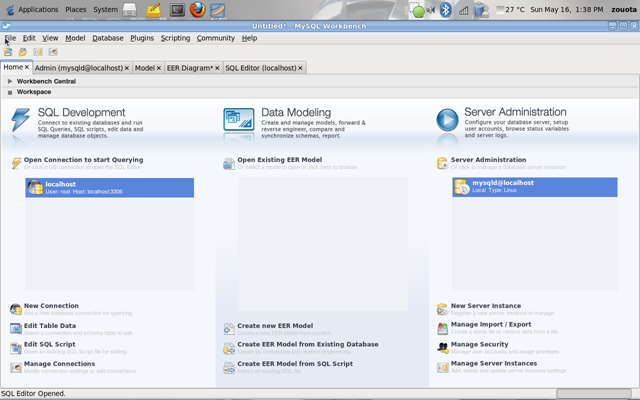The image size is (640, 400).
Task: Close the Home tab
Action: (x=27, y=67)
